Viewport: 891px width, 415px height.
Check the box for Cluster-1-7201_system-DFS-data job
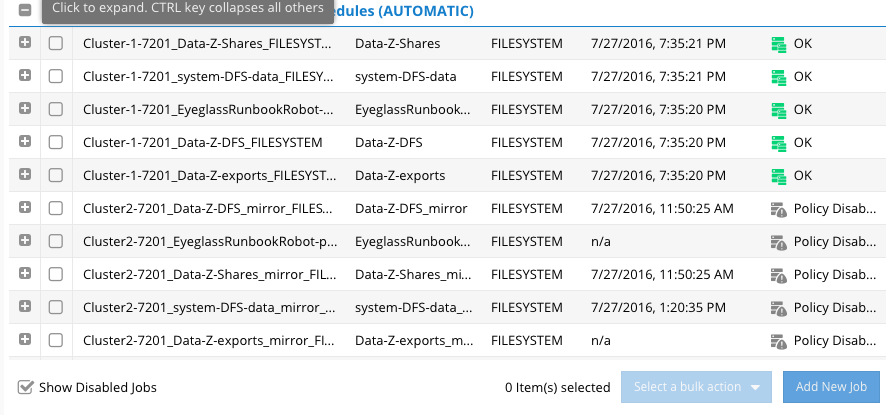point(56,76)
